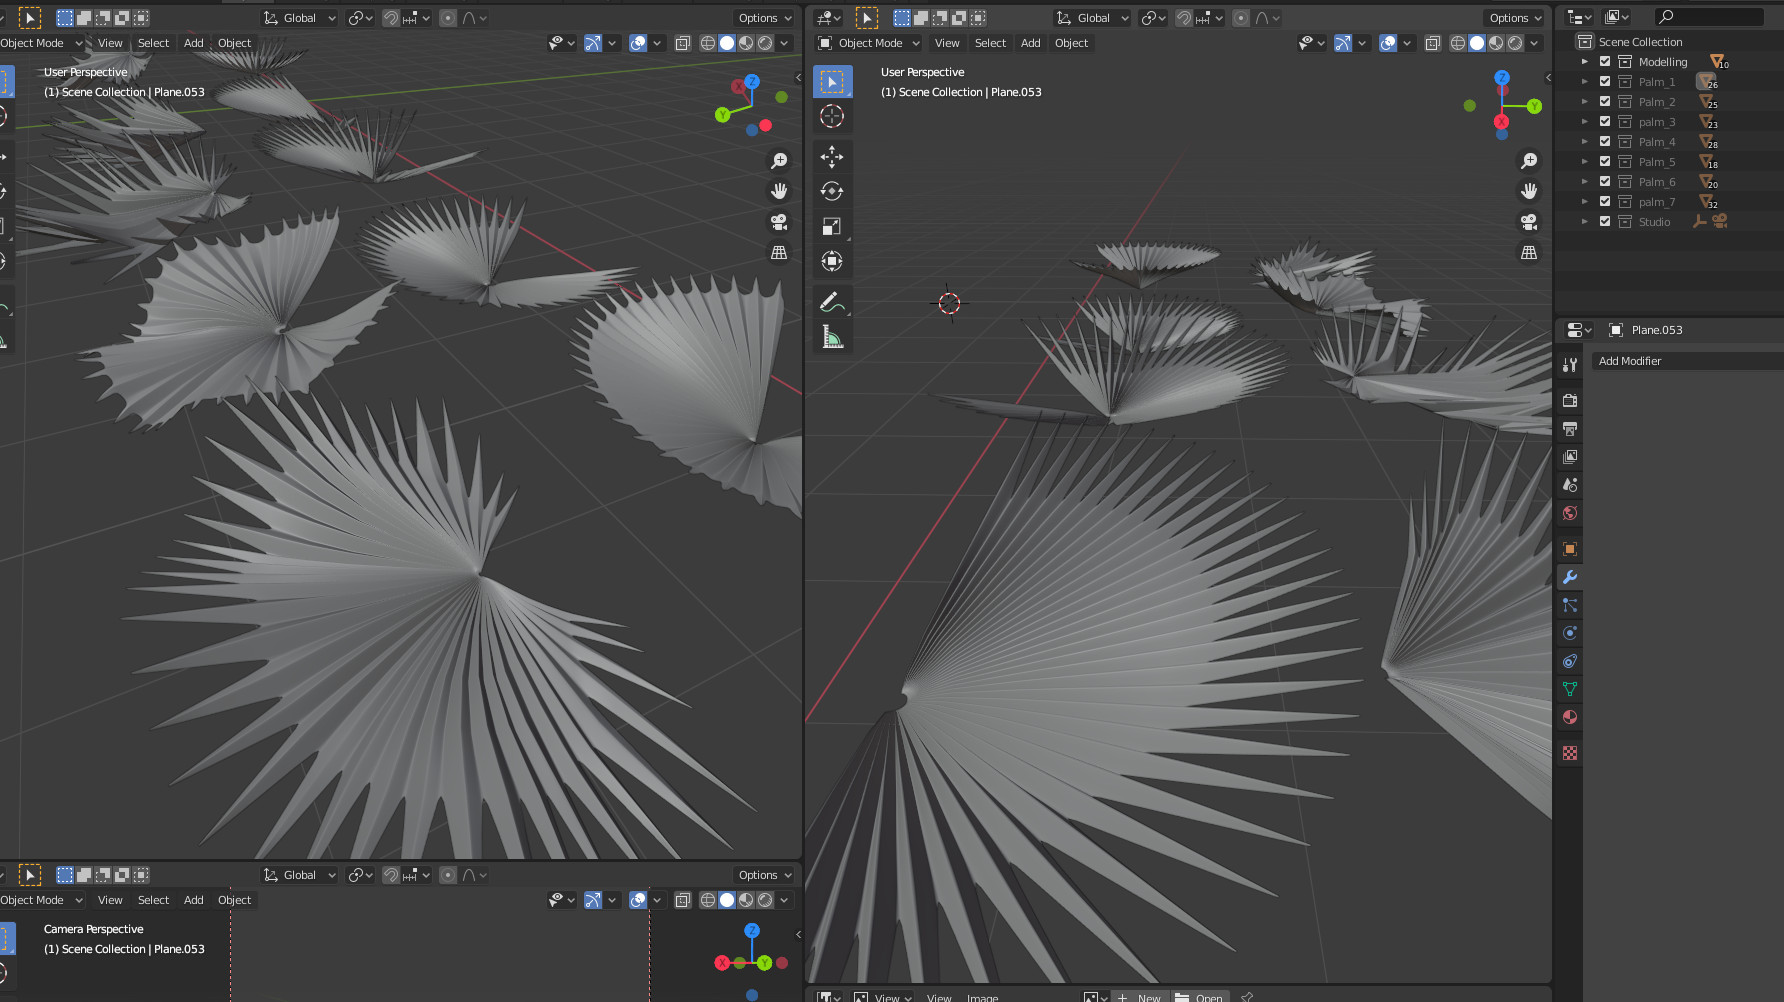The width and height of the screenshot is (1784, 1002).
Task: Select the Scale tool
Action: coord(831,227)
